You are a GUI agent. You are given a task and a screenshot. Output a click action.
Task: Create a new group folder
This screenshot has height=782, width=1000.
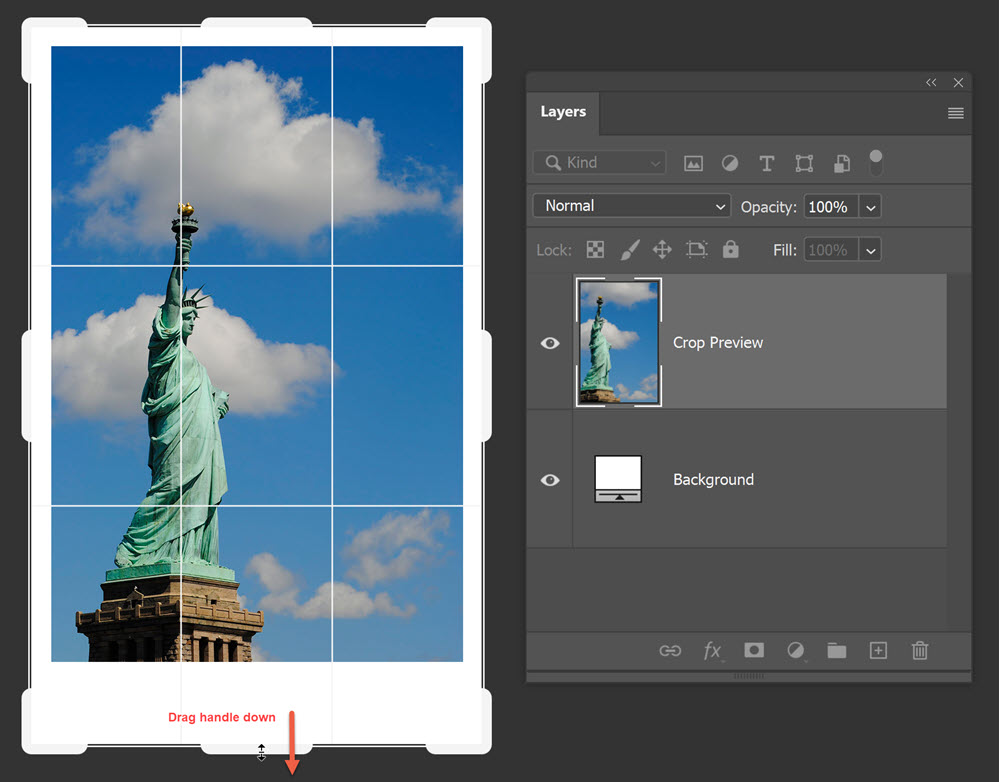[837, 651]
